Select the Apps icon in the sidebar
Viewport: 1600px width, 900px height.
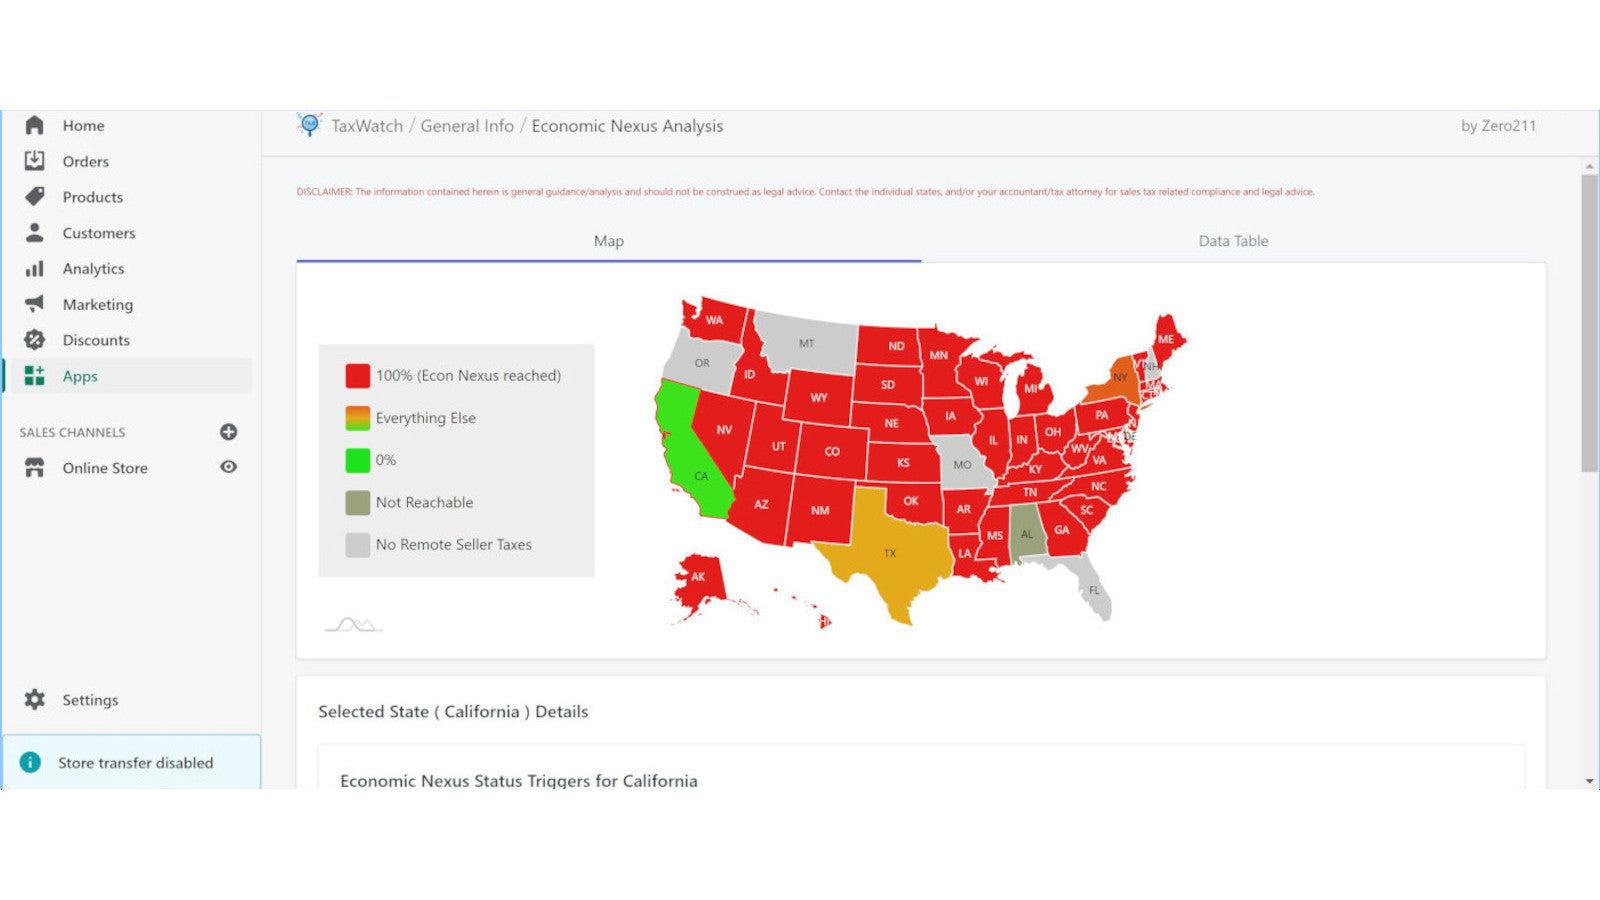[x=36, y=376]
